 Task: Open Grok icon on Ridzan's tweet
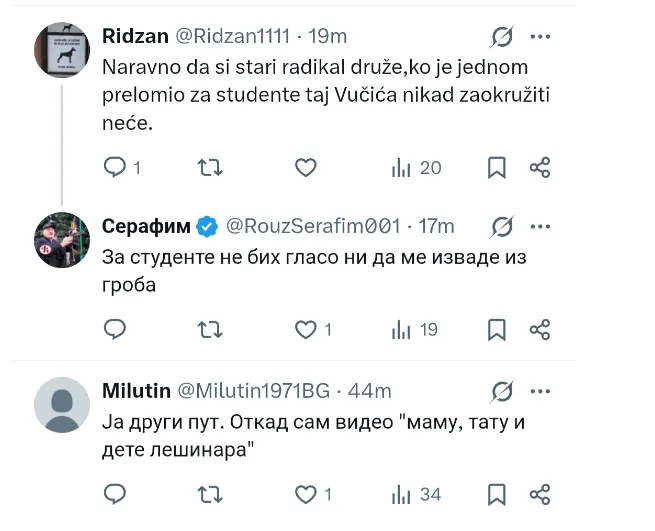(x=502, y=37)
